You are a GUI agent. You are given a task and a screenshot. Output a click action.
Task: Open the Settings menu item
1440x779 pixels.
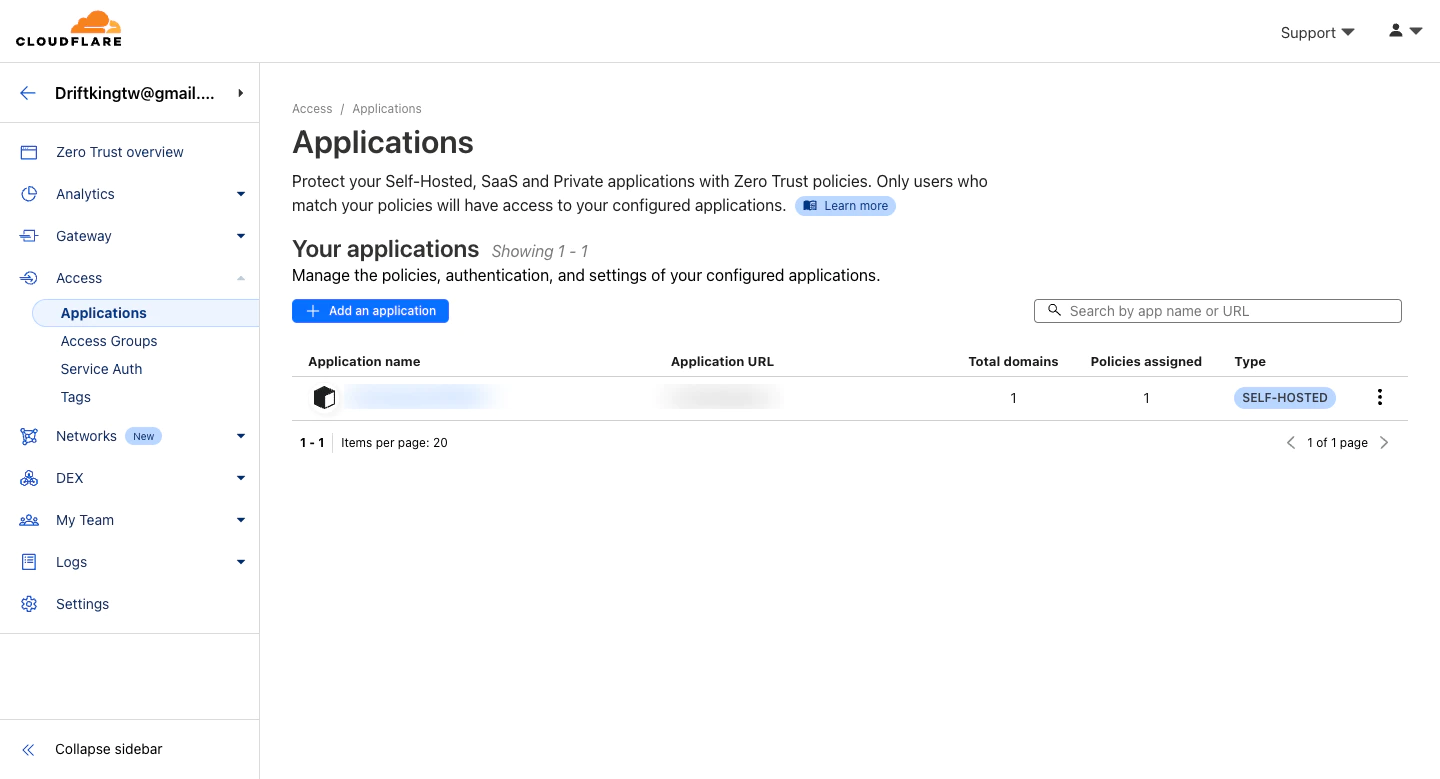(x=82, y=604)
